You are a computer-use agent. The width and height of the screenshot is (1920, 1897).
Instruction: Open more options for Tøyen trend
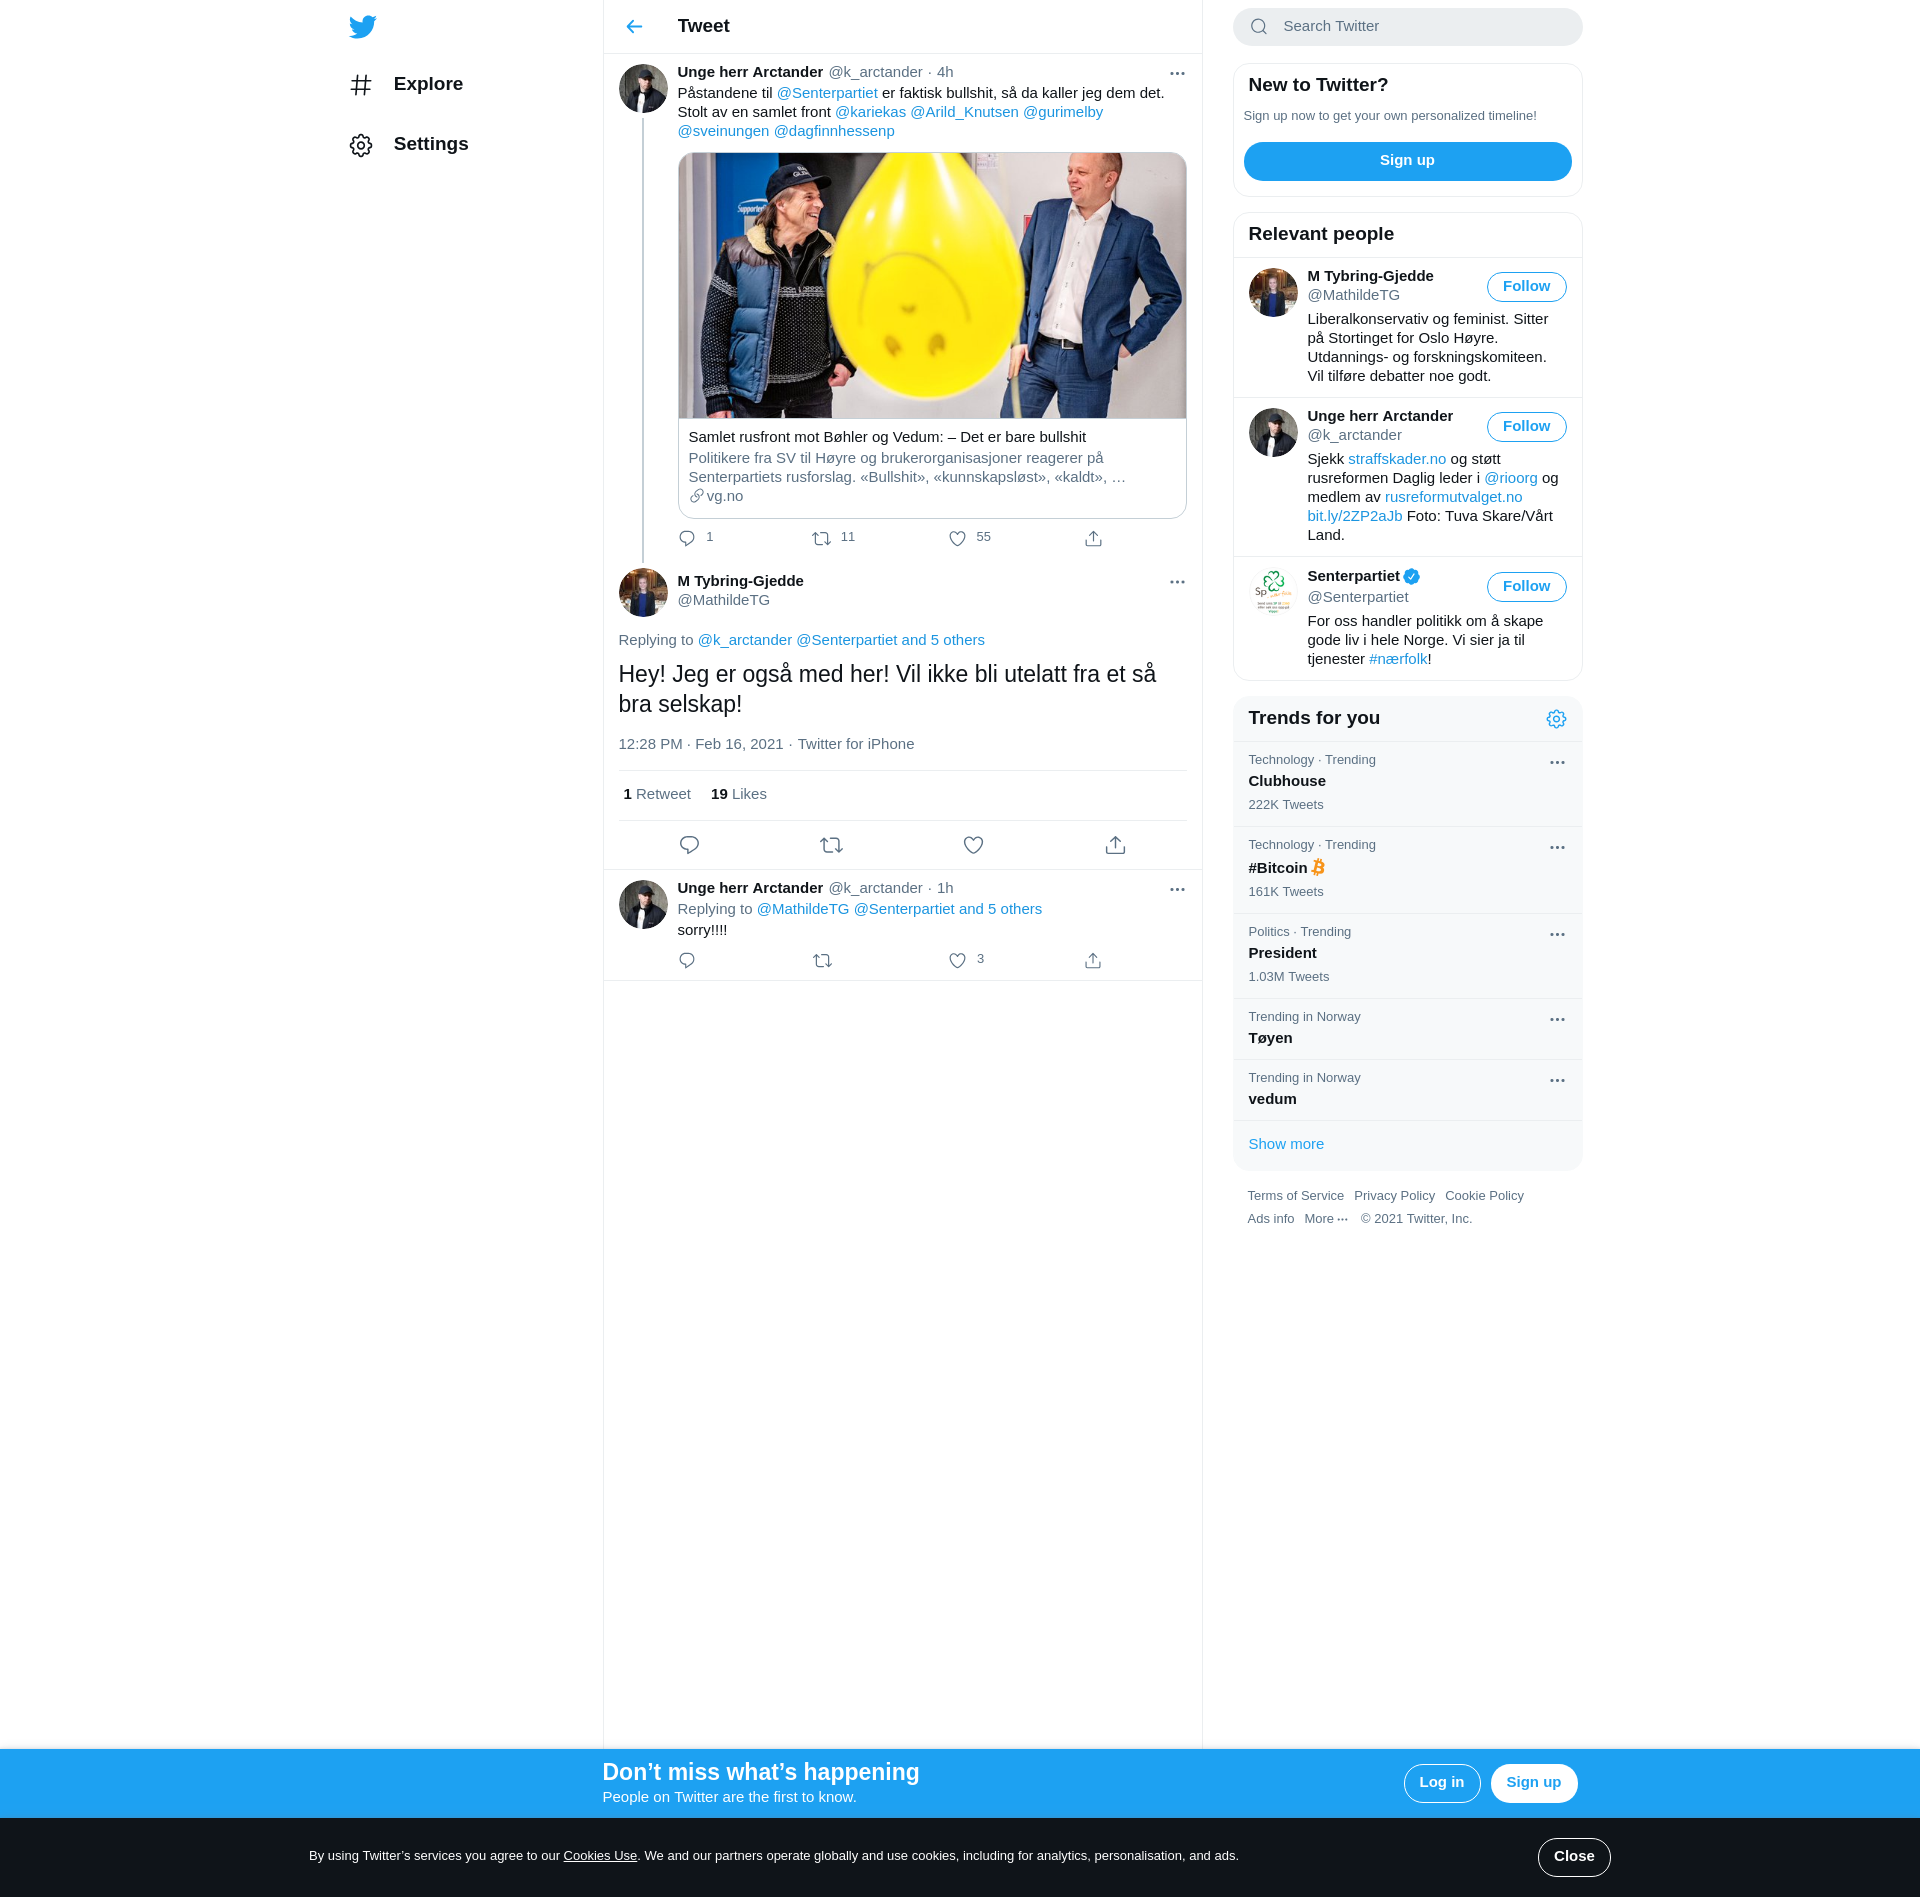click(x=1557, y=1019)
